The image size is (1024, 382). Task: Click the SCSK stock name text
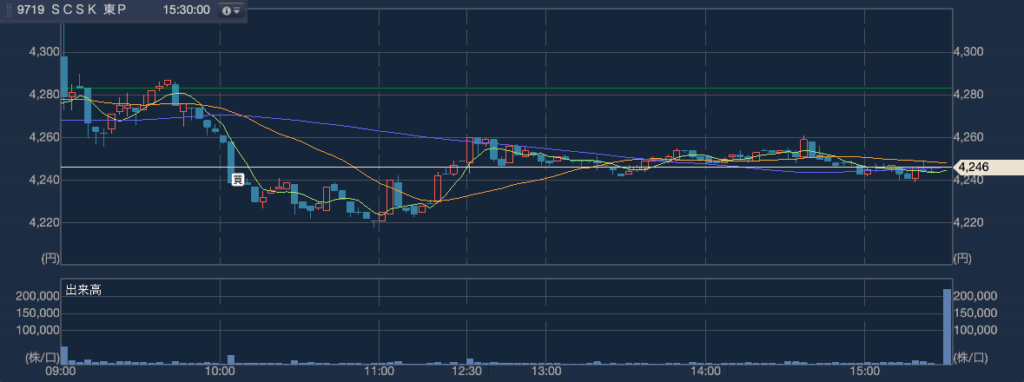pos(74,10)
